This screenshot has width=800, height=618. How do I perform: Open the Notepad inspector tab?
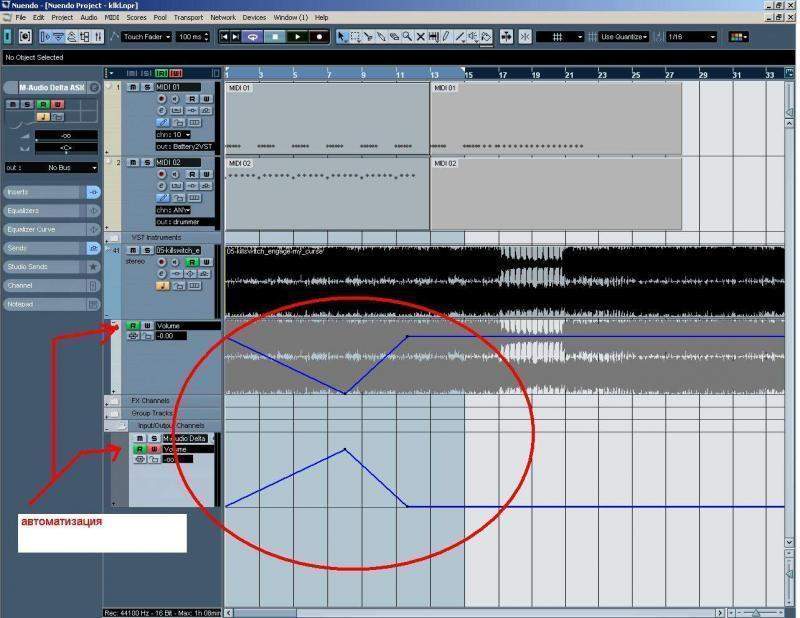[x=52, y=304]
